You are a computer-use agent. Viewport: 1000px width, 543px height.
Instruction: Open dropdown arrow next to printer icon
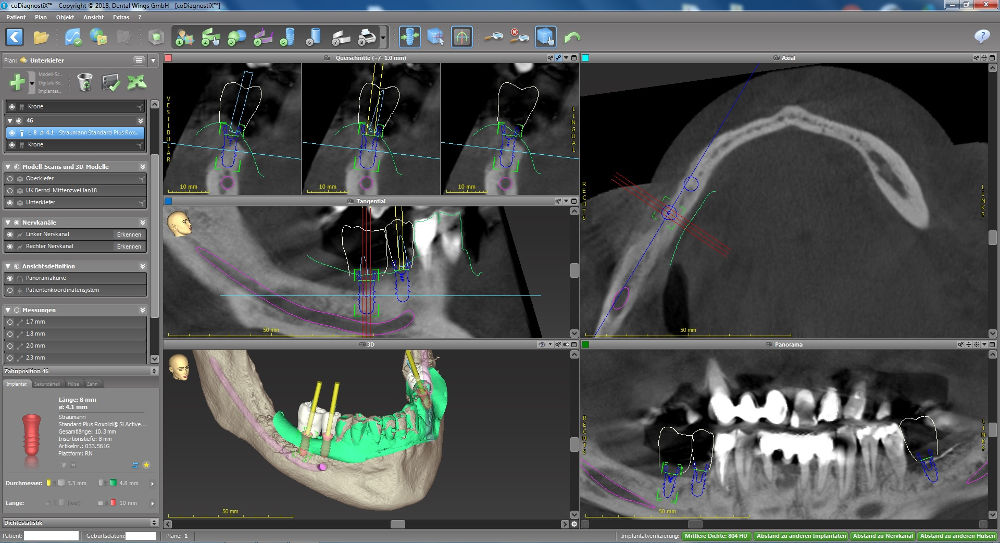[x=383, y=38]
